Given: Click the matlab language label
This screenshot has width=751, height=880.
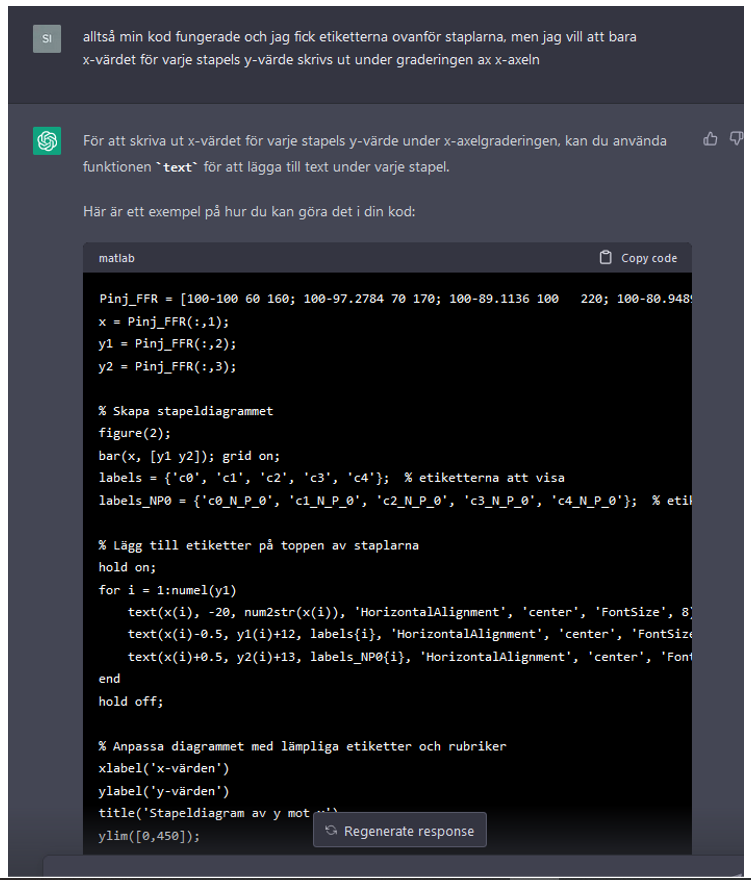Looking at the screenshot, I should 116,258.
